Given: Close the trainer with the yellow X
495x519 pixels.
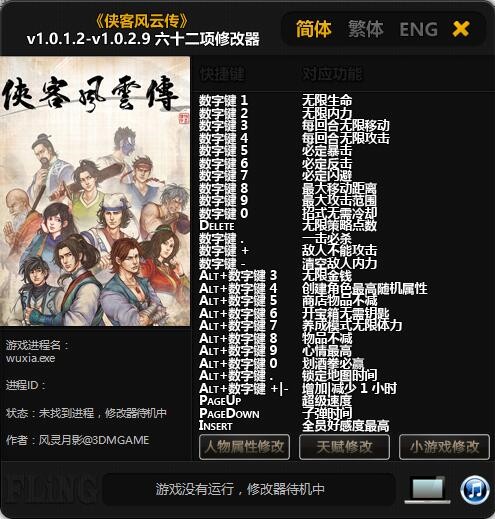Looking at the screenshot, I should point(461,29).
